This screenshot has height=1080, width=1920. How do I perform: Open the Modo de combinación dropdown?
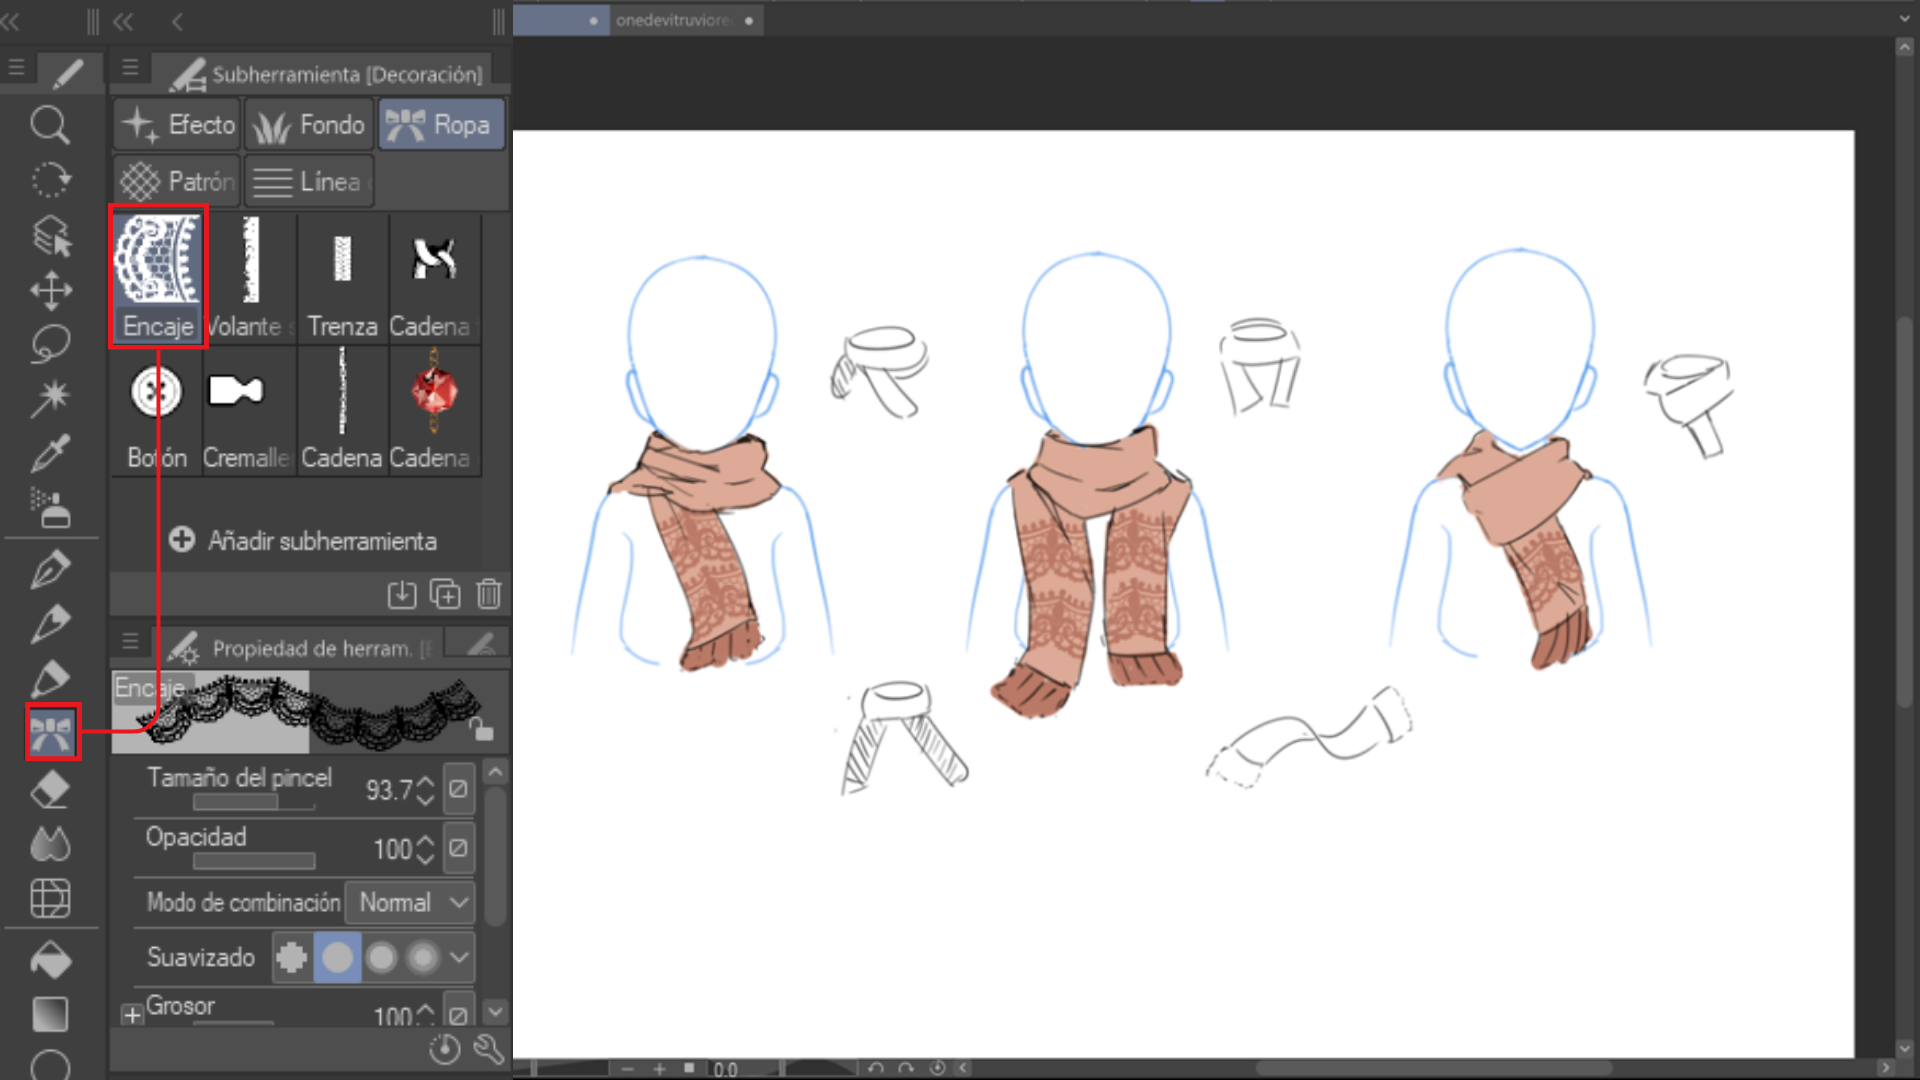[x=410, y=902]
